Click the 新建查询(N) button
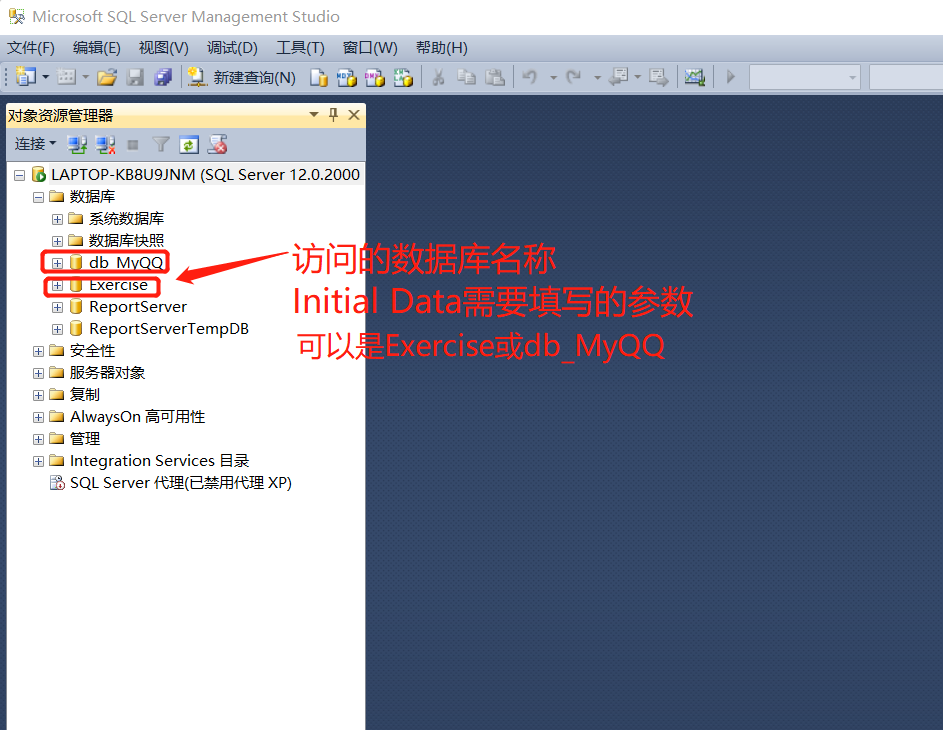 (241, 77)
